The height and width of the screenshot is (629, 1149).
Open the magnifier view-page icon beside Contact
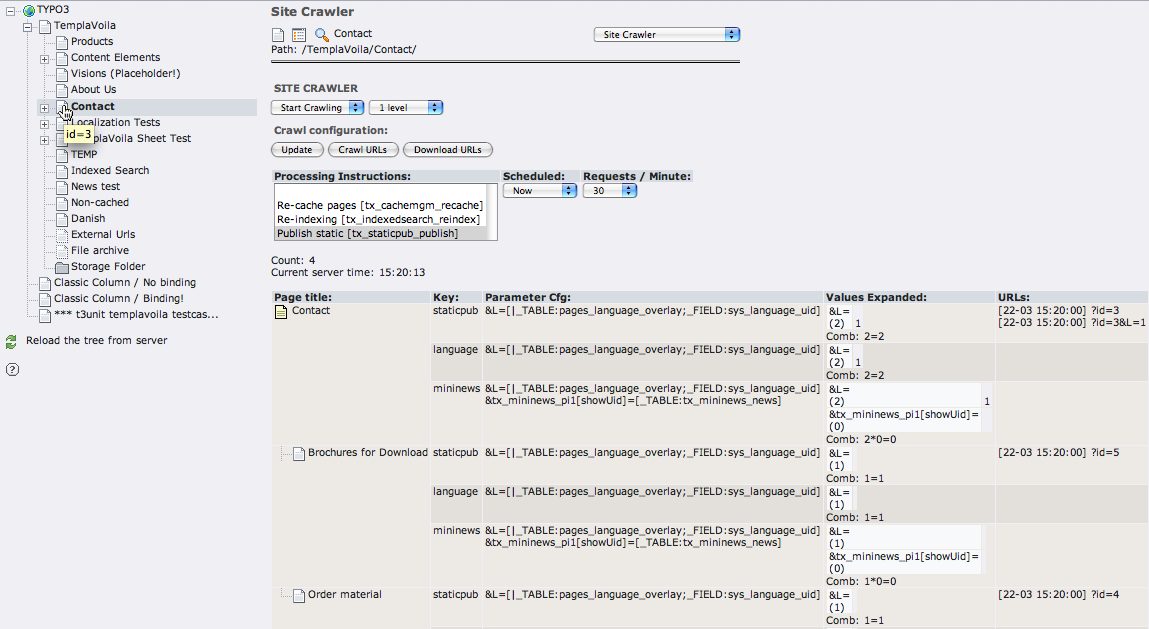321,35
